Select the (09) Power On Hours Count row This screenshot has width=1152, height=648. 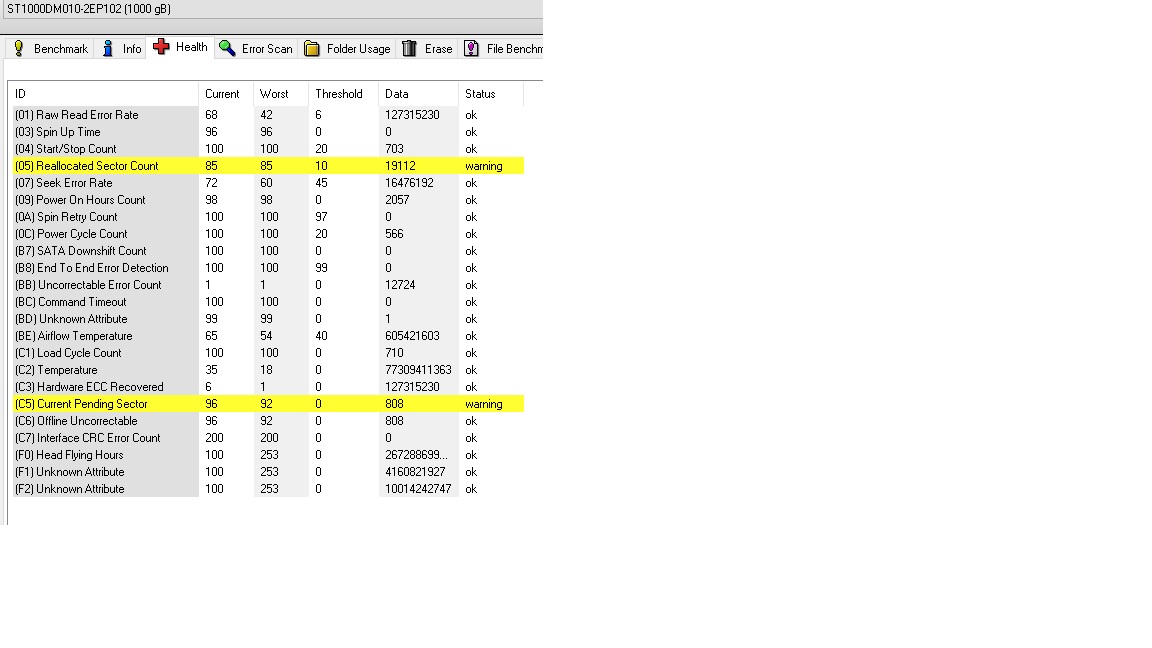(268, 200)
